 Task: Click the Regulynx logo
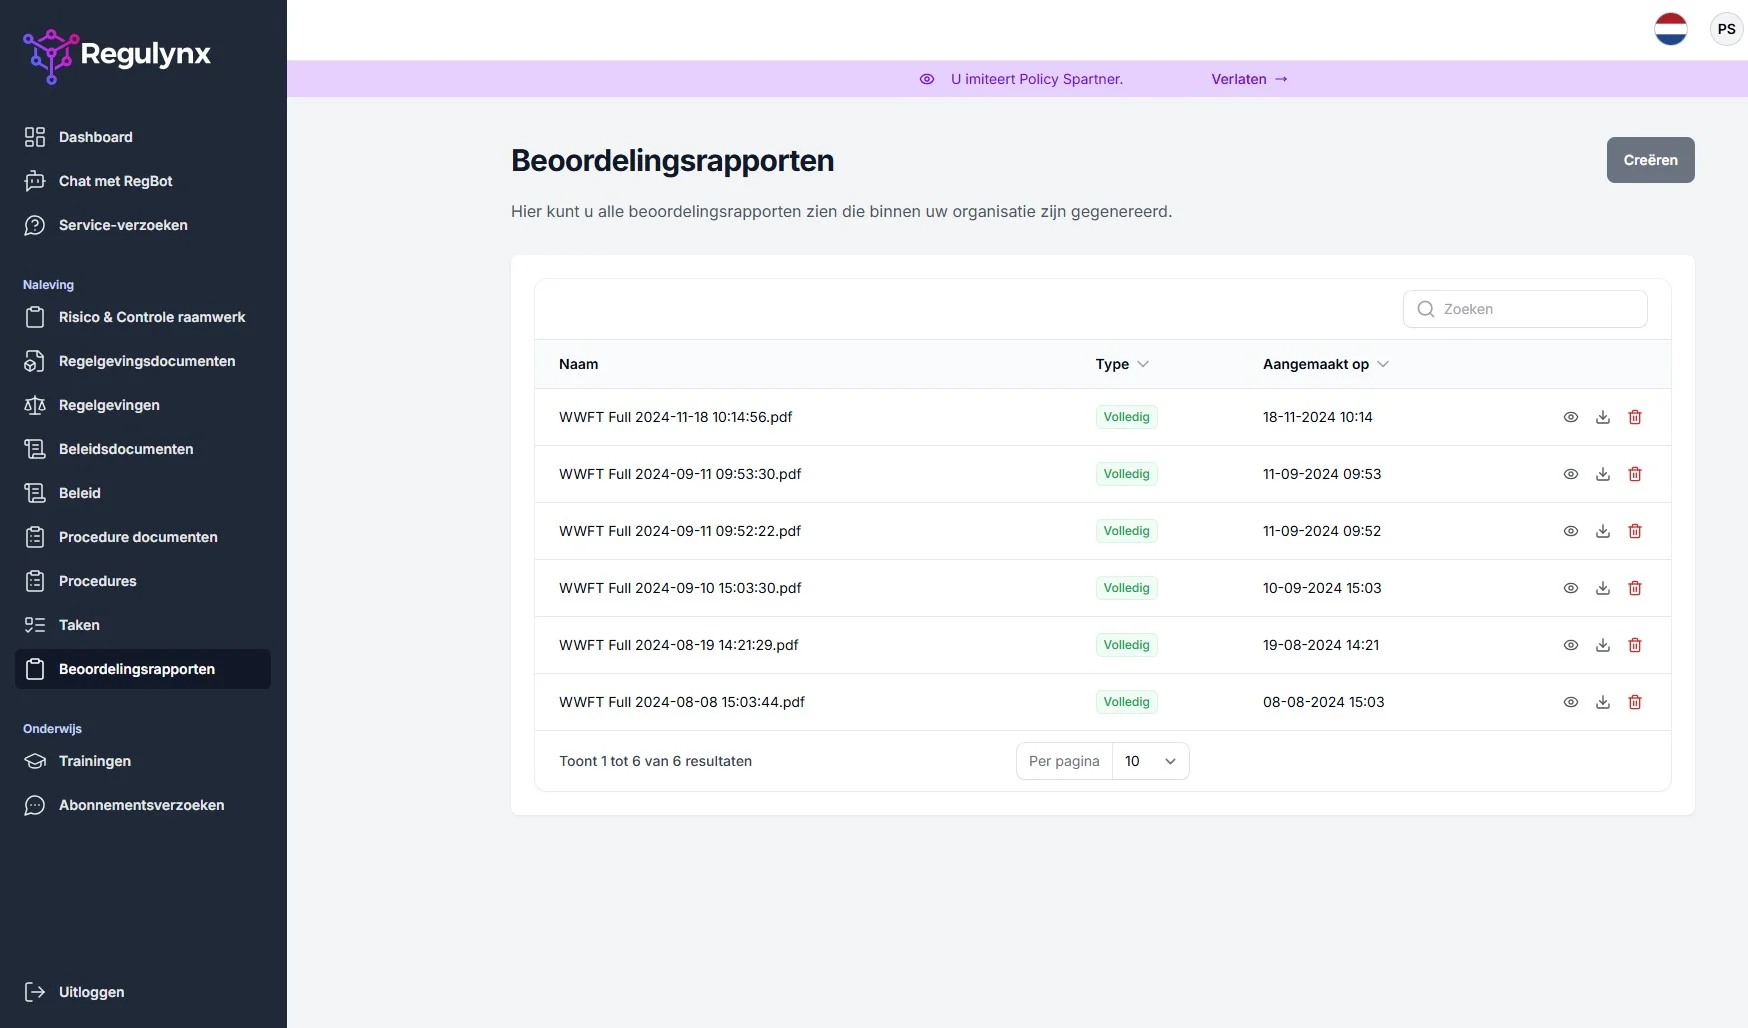pyautogui.click(x=117, y=54)
